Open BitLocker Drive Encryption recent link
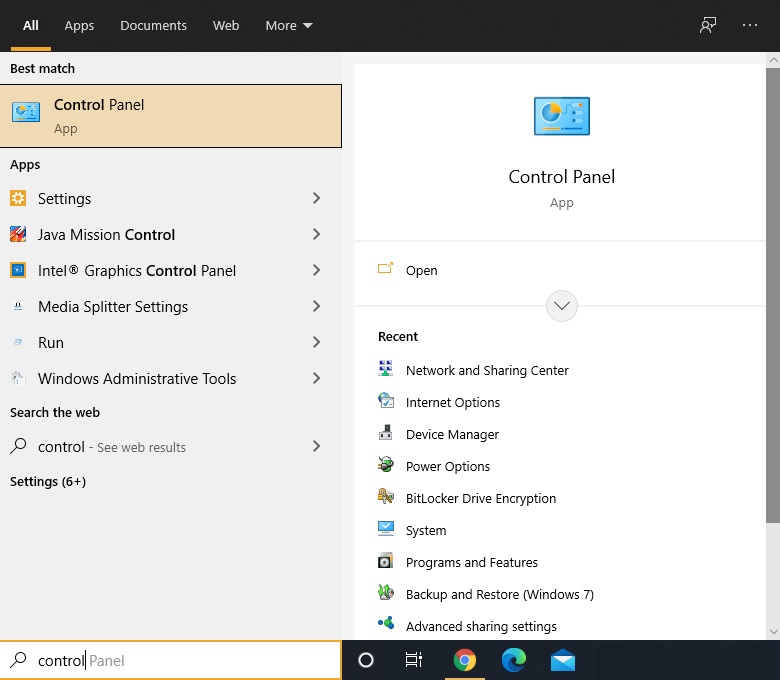Screen dimensions: 780x680 [481, 498]
